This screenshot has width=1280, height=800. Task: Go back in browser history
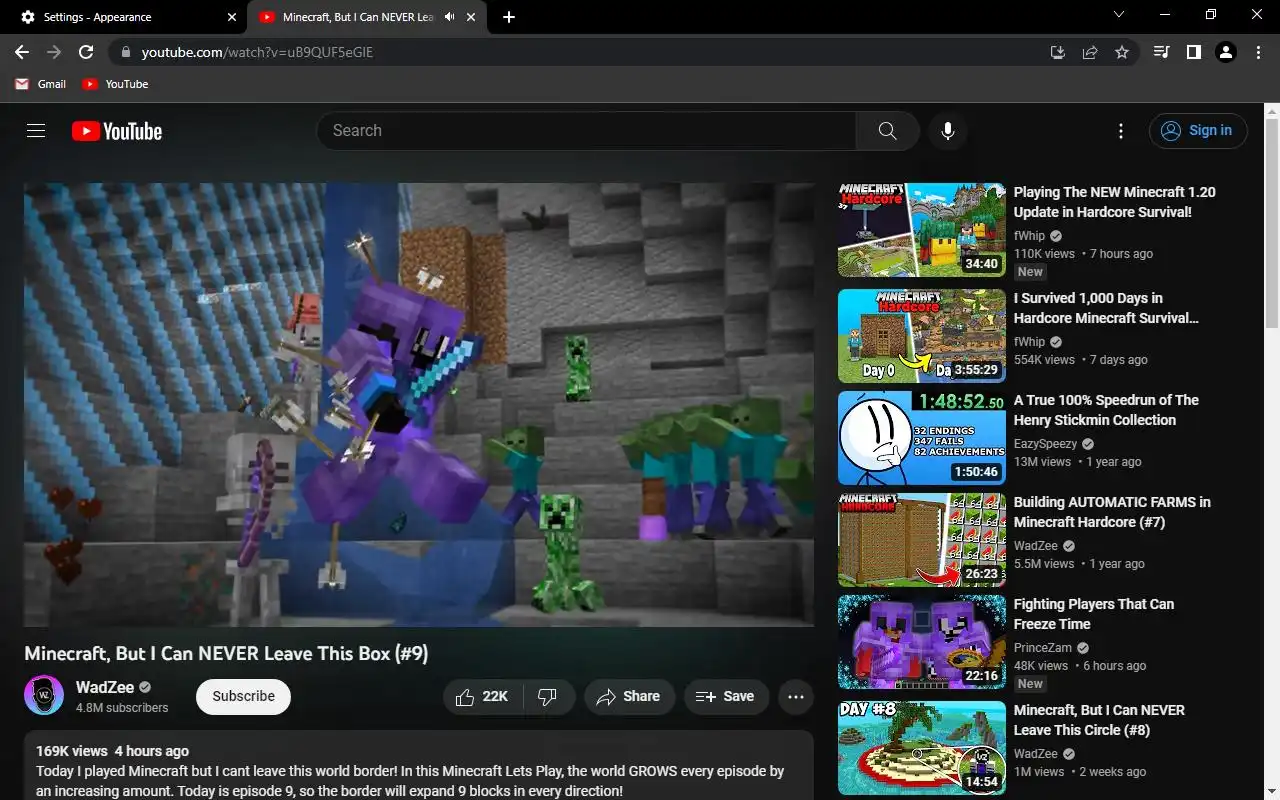[x=22, y=52]
